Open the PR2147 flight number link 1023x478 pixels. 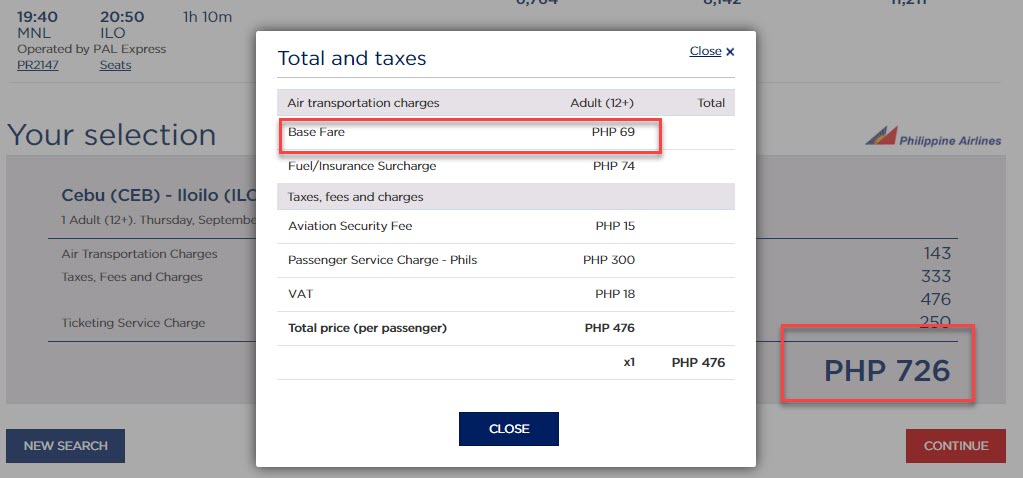coord(38,65)
